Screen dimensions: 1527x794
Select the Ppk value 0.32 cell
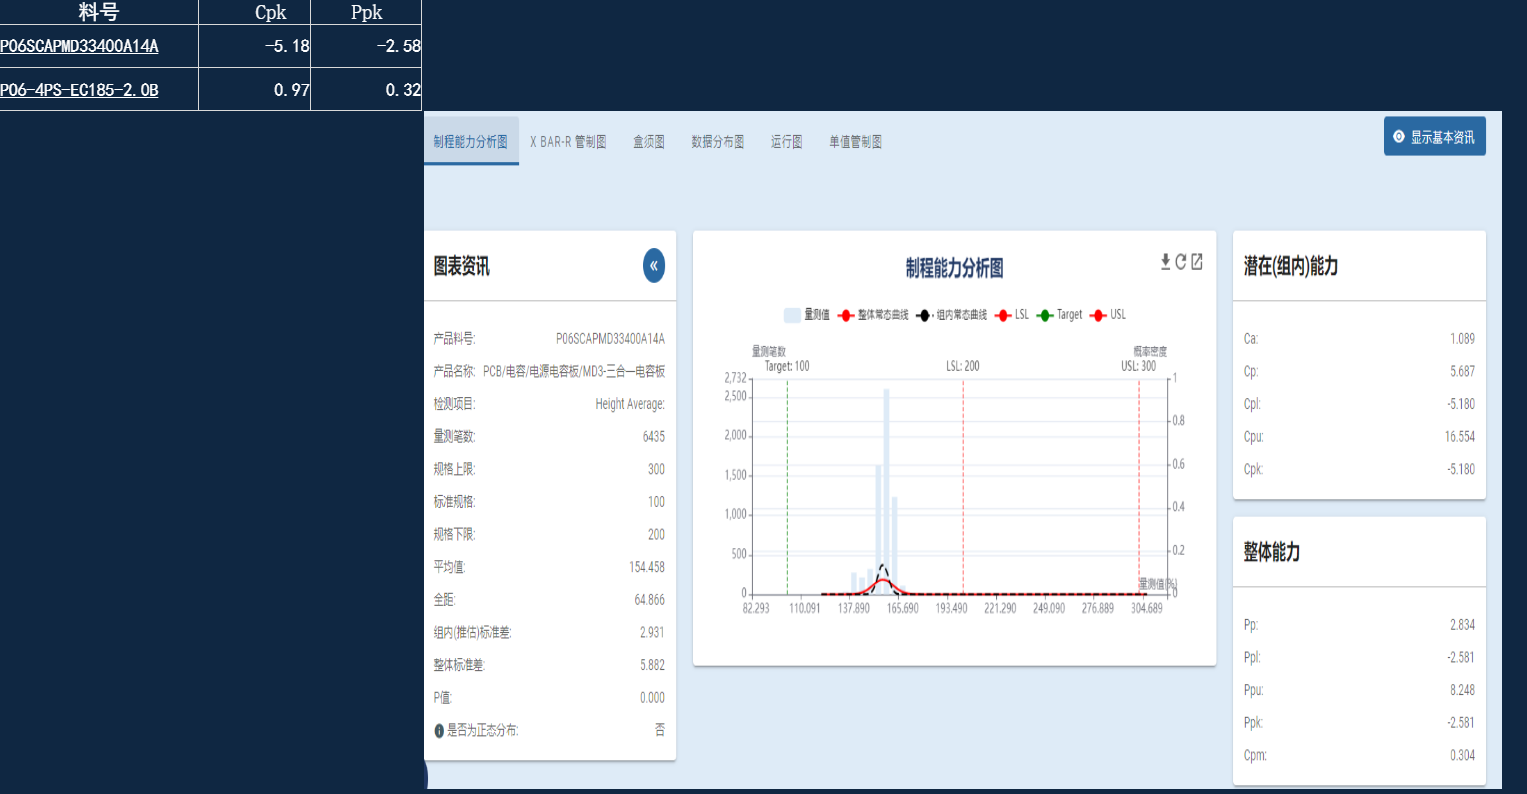pyautogui.click(x=366, y=90)
